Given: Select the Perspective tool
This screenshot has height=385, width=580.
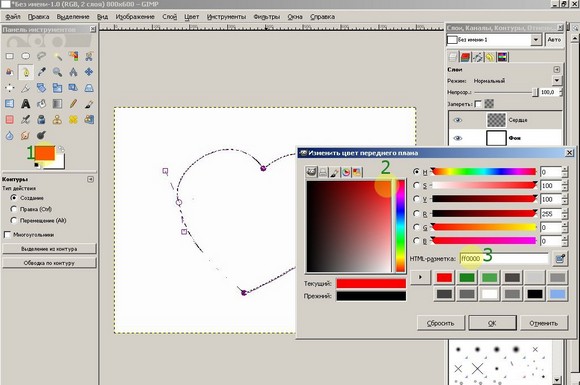Looking at the screenshot, I should [89, 88].
